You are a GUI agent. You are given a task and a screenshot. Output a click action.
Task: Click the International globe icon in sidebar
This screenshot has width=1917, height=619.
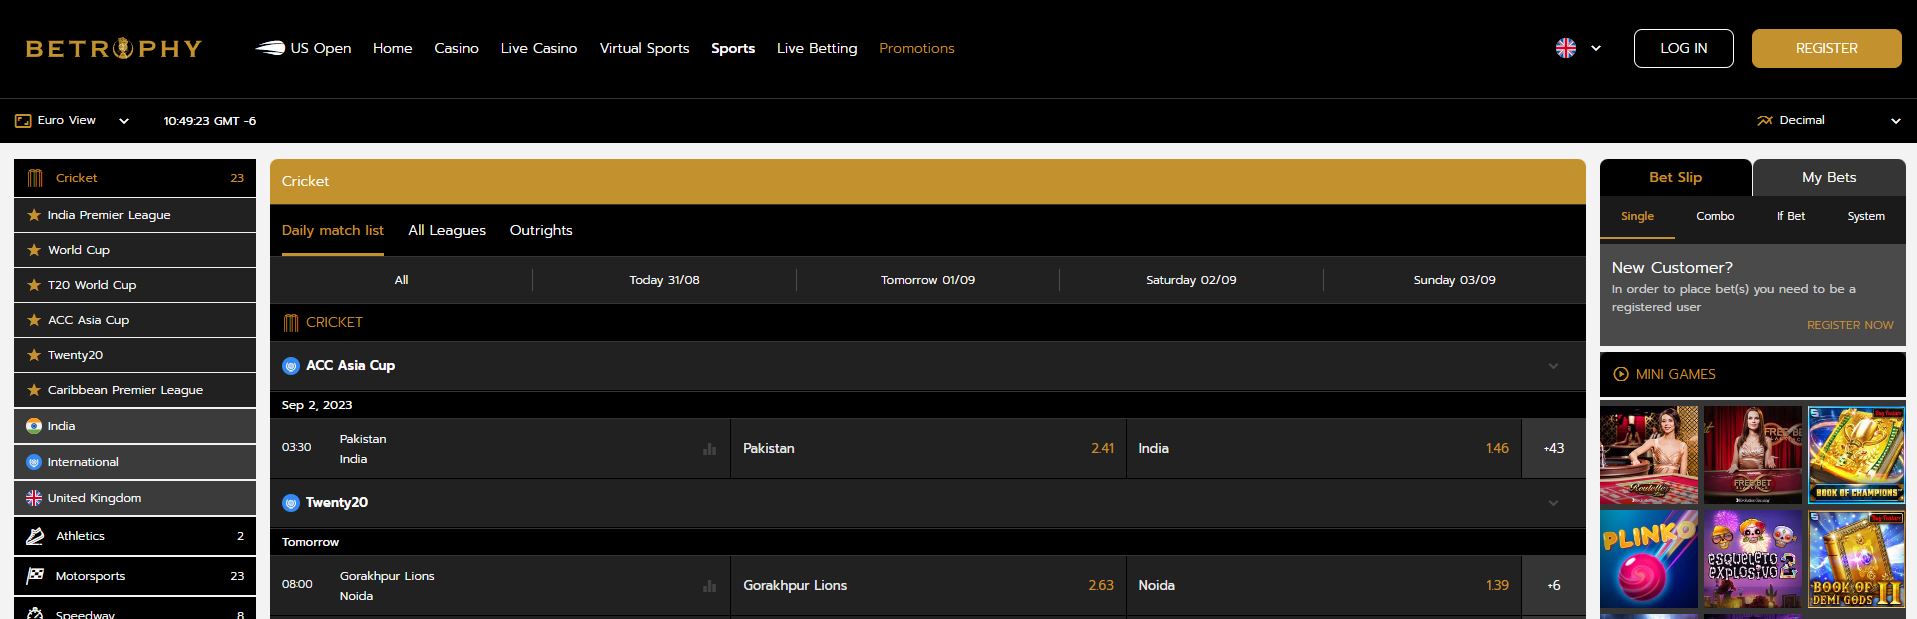click(34, 462)
